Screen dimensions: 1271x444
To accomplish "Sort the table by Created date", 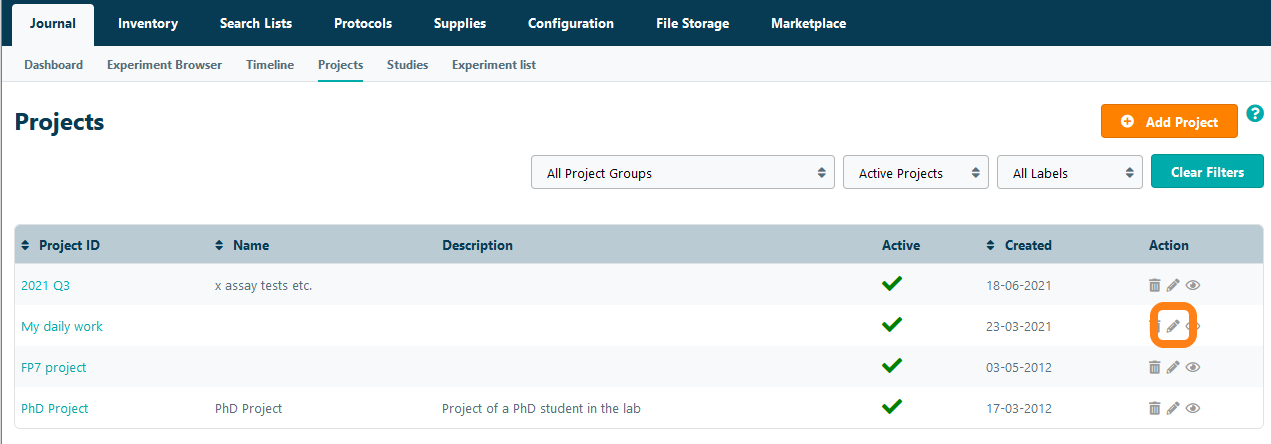I will [x=1027, y=245].
